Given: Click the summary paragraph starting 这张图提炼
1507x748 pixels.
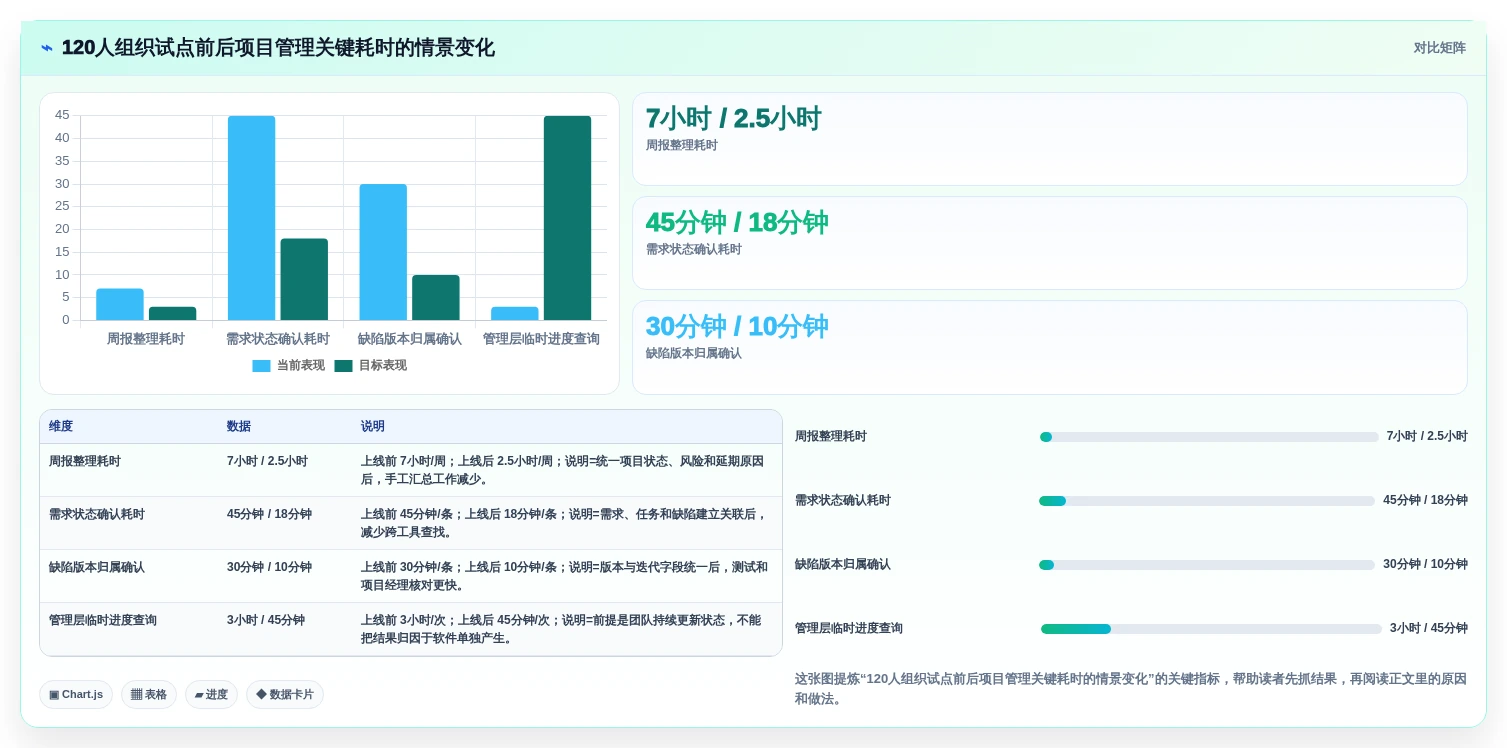Looking at the screenshot, I should [1131, 688].
